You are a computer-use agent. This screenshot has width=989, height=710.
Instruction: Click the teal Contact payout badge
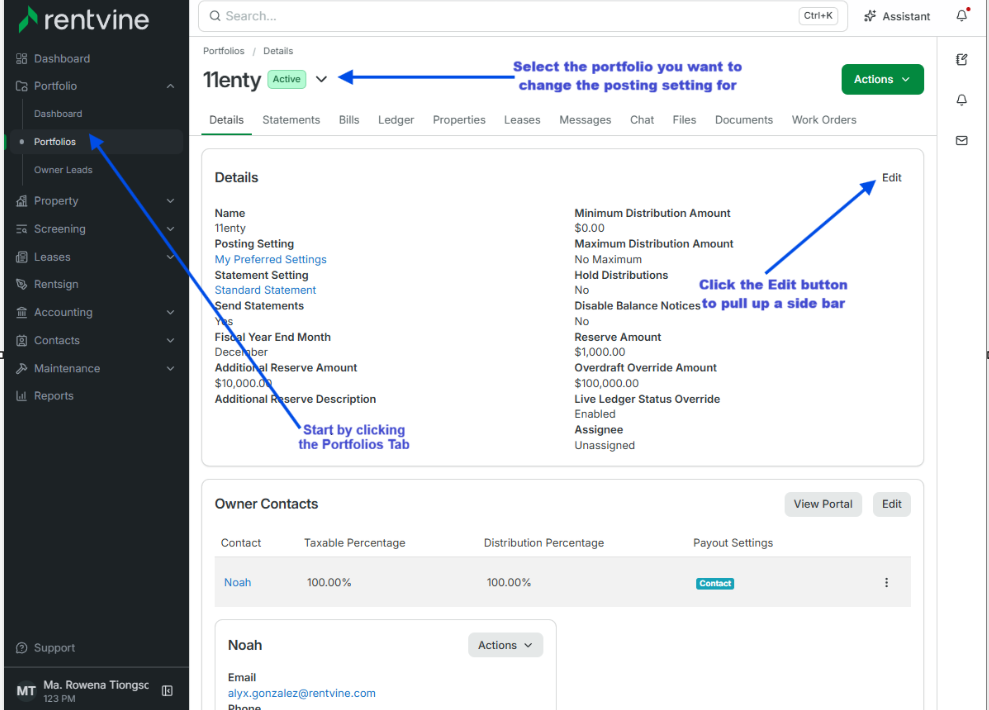[715, 583]
